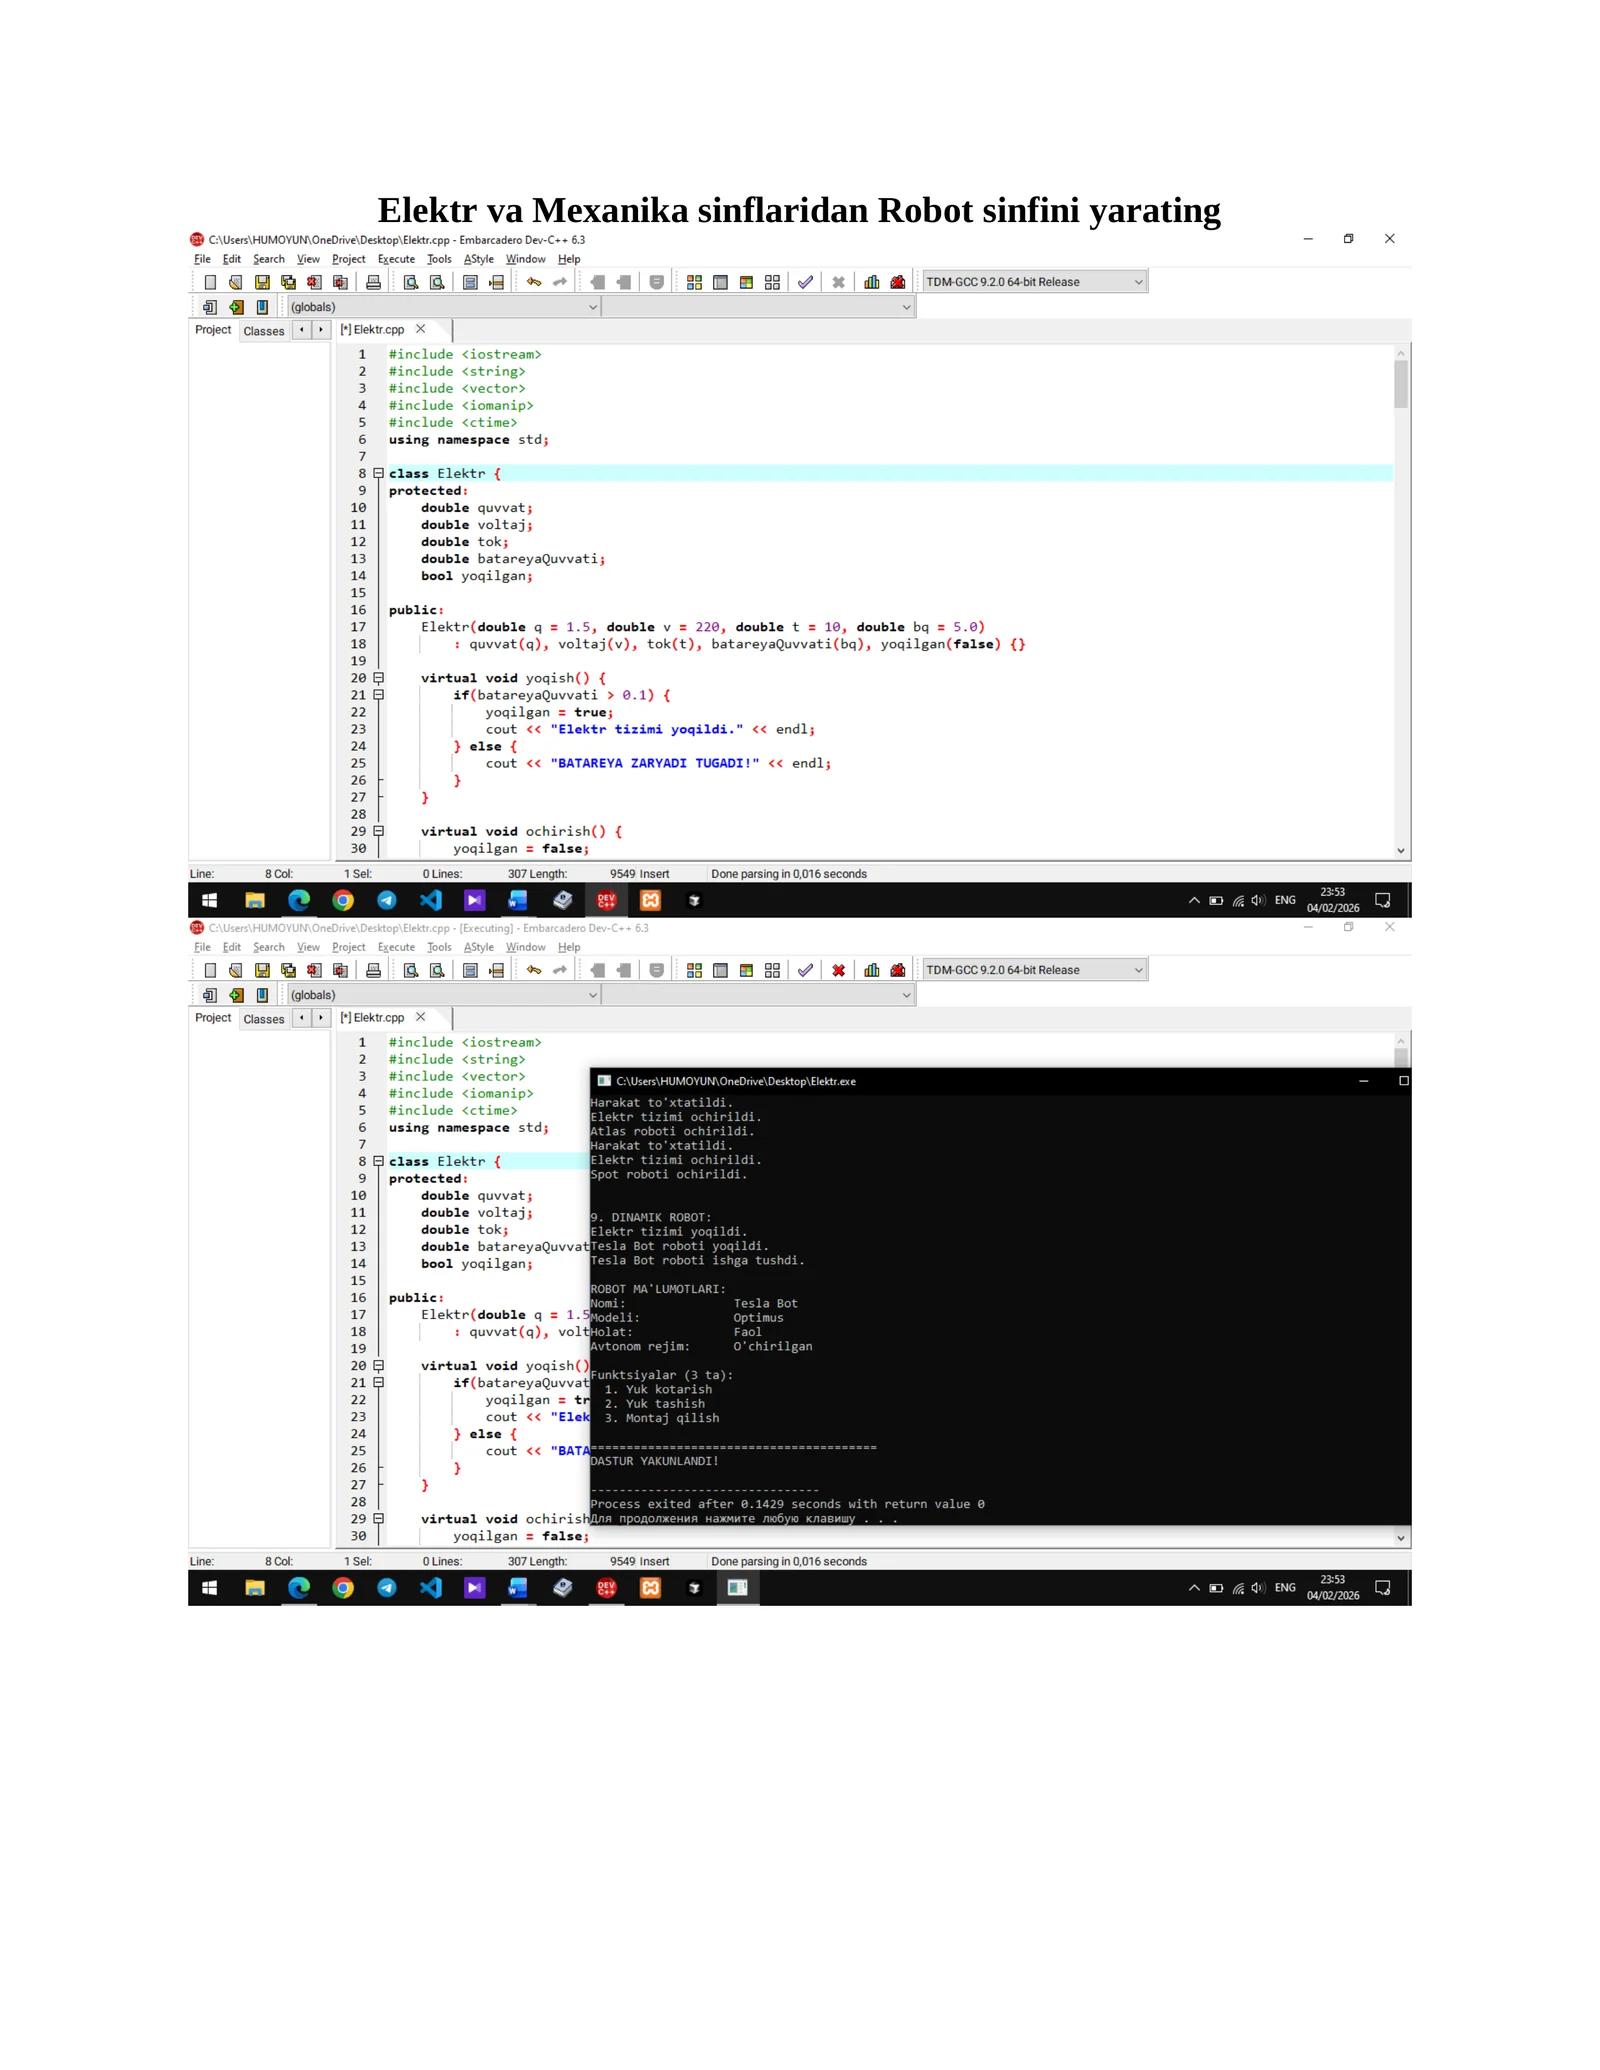Click Debug bug icon in upper toolbar
This screenshot has height=2070, width=1600.
coord(898,282)
